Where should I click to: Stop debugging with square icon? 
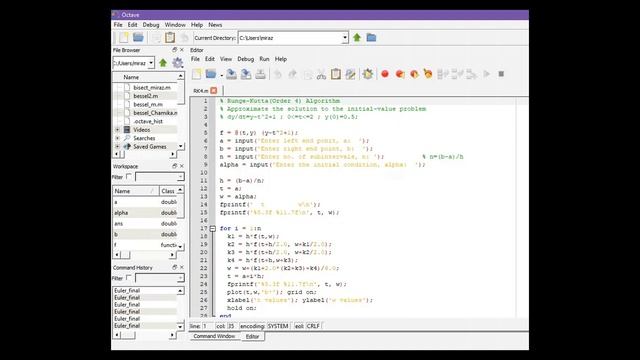point(501,74)
